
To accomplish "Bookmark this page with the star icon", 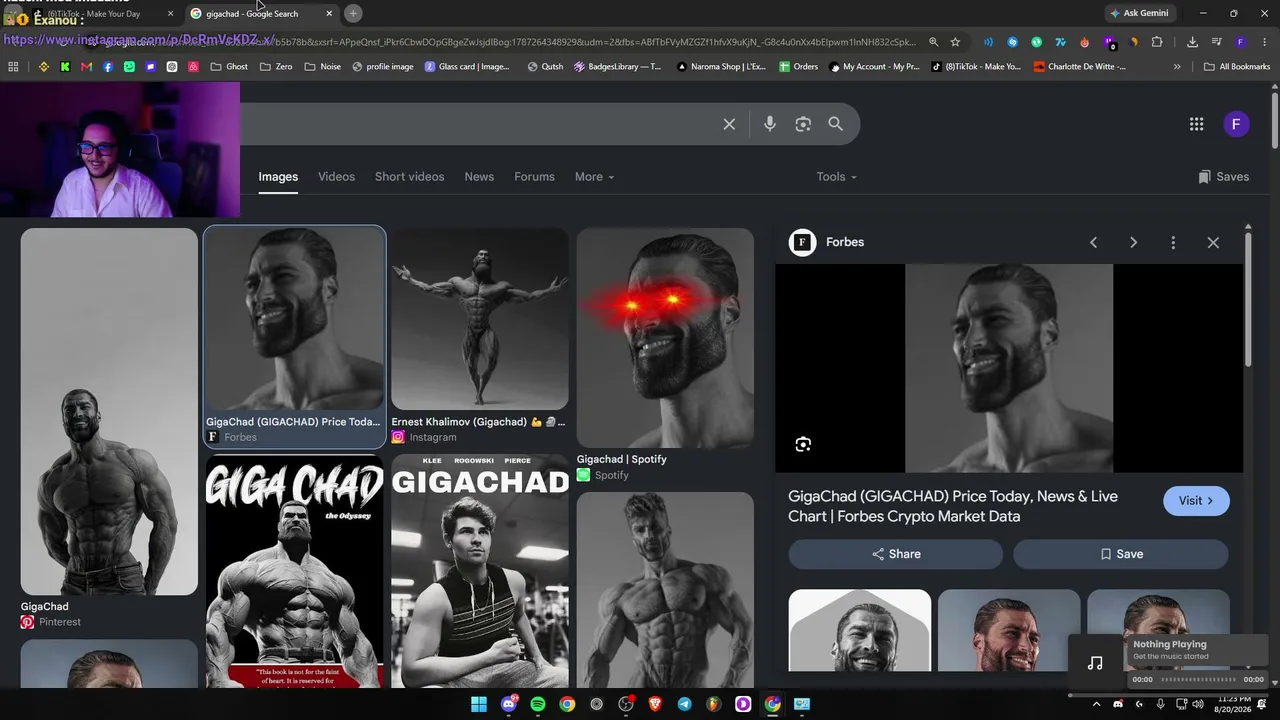I will pos(955,42).
